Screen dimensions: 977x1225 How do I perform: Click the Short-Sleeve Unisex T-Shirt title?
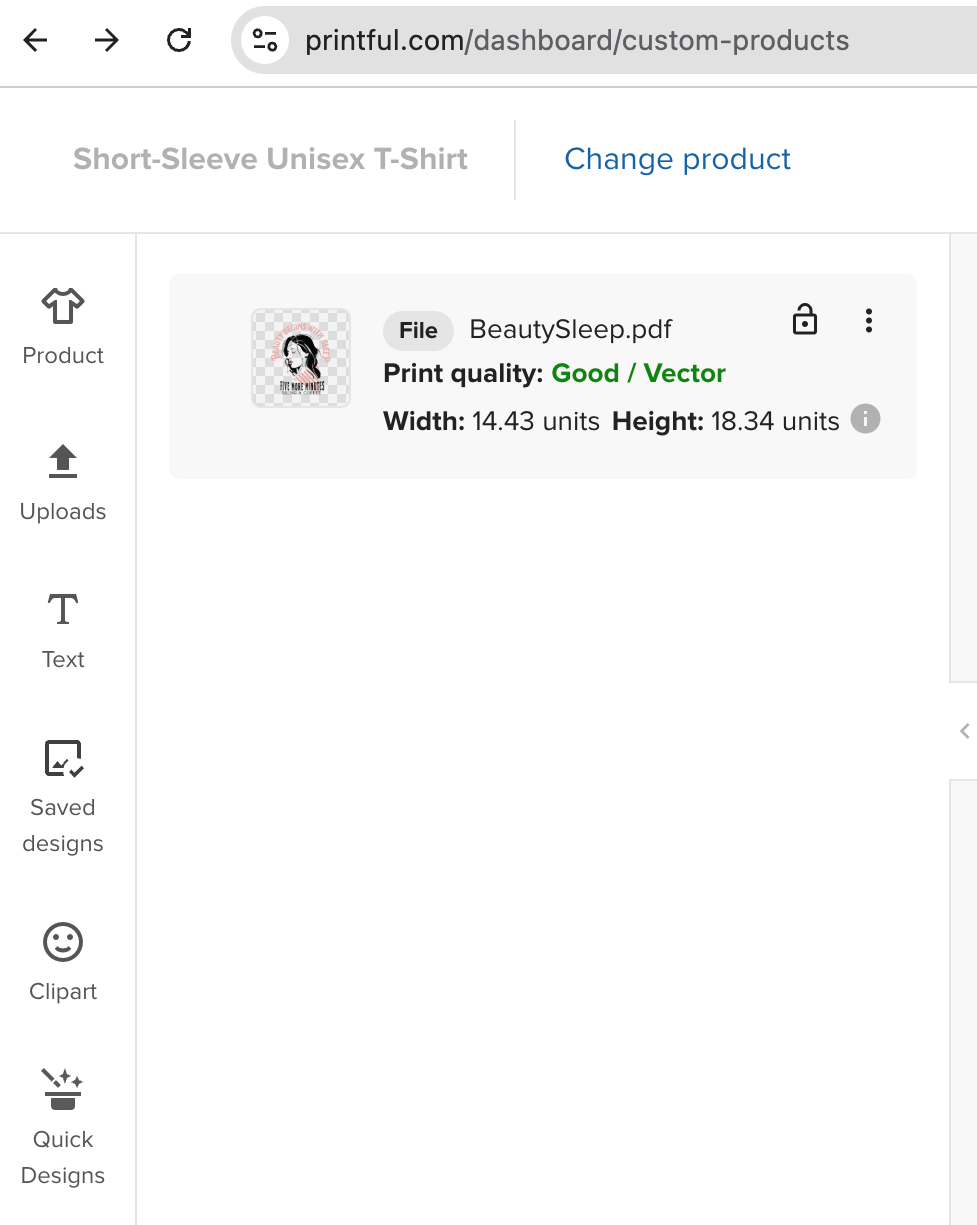pyautogui.click(x=271, y=159)
